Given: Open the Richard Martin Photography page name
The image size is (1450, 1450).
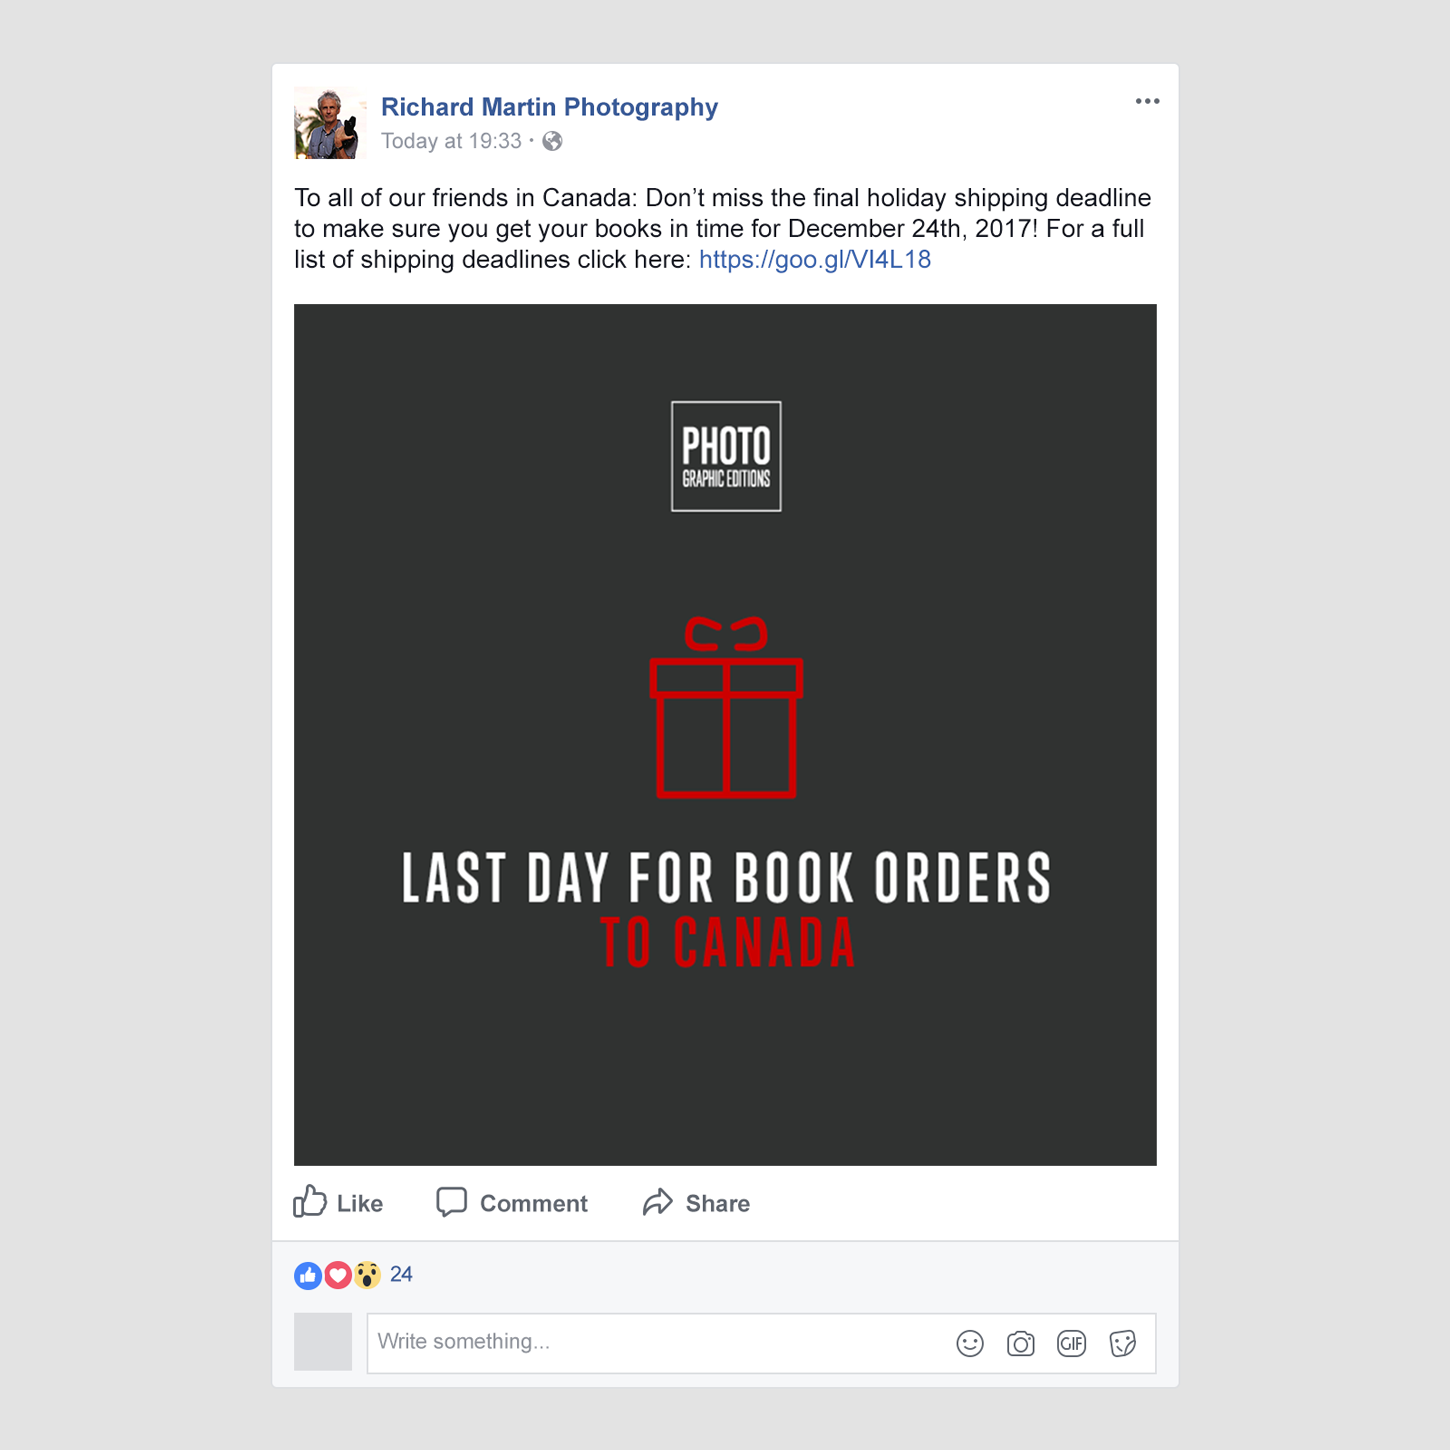Looking at the screenshot, I should pyautogui.click(x=549, y=107).
